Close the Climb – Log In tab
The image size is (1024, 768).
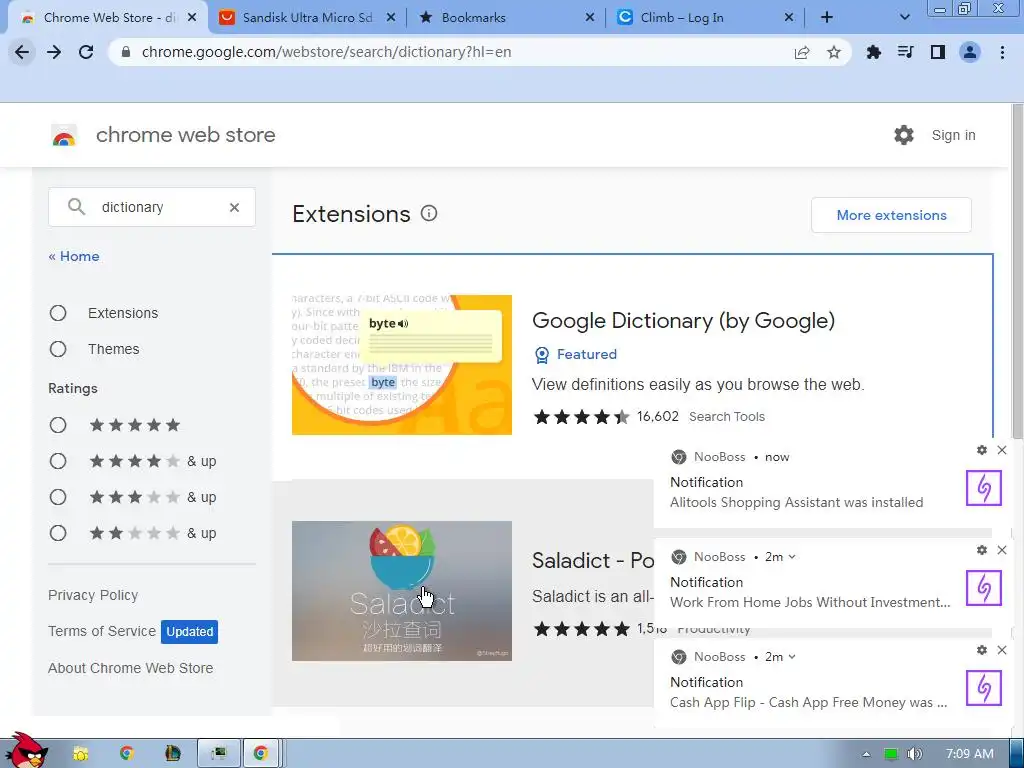(x=789, y=18)
